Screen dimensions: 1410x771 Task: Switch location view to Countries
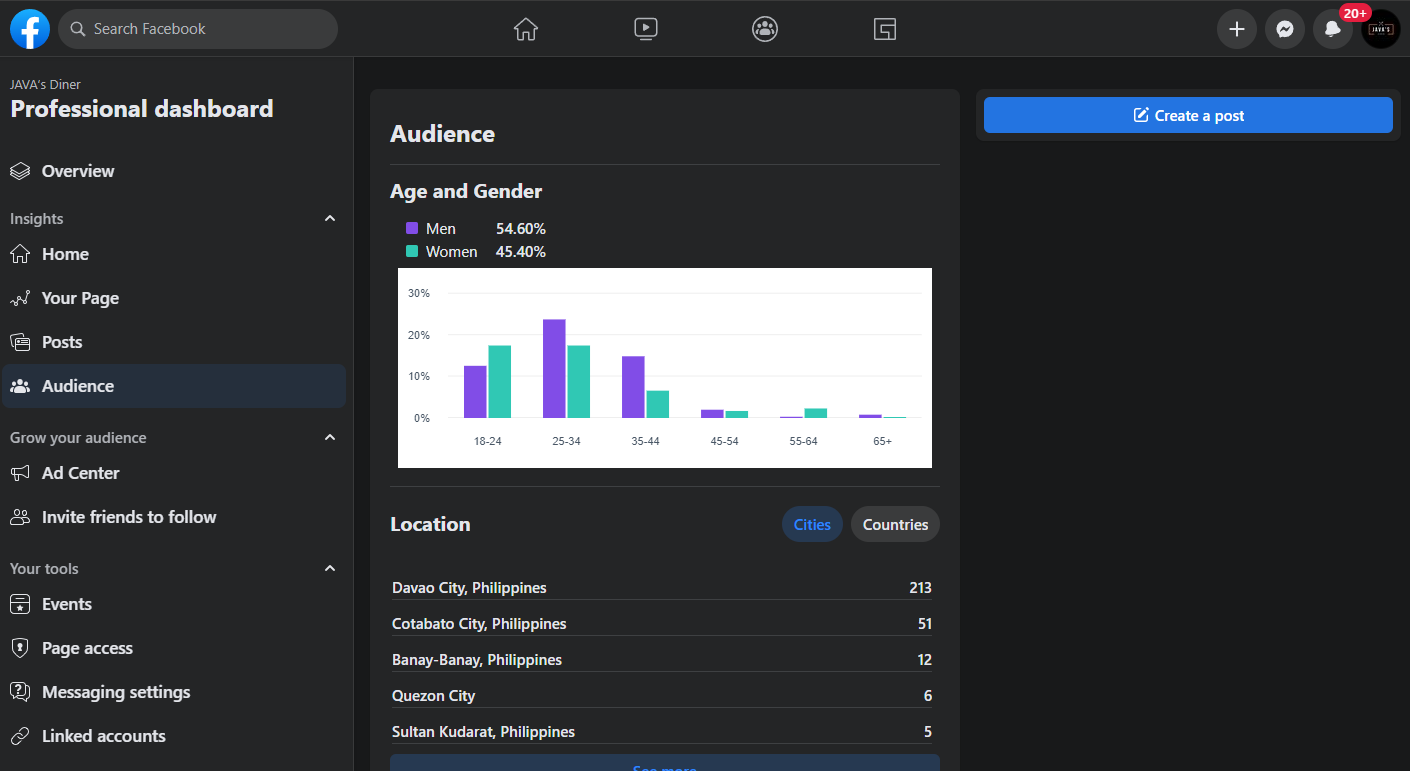[895, 524]
